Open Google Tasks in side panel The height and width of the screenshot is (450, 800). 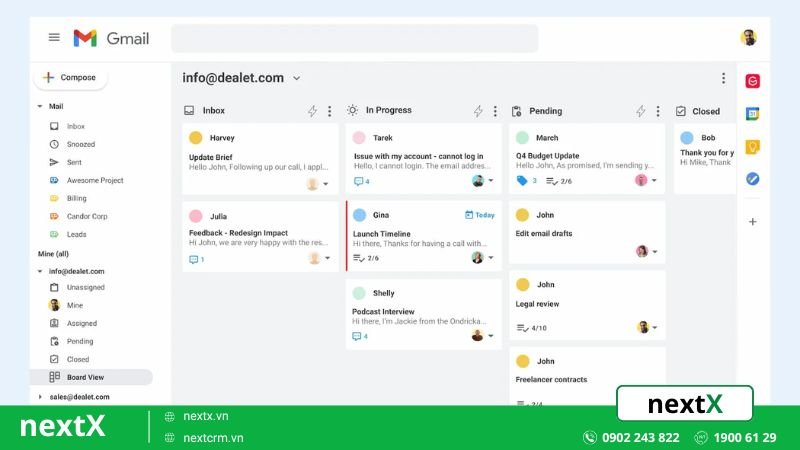[x=753, y=179]
